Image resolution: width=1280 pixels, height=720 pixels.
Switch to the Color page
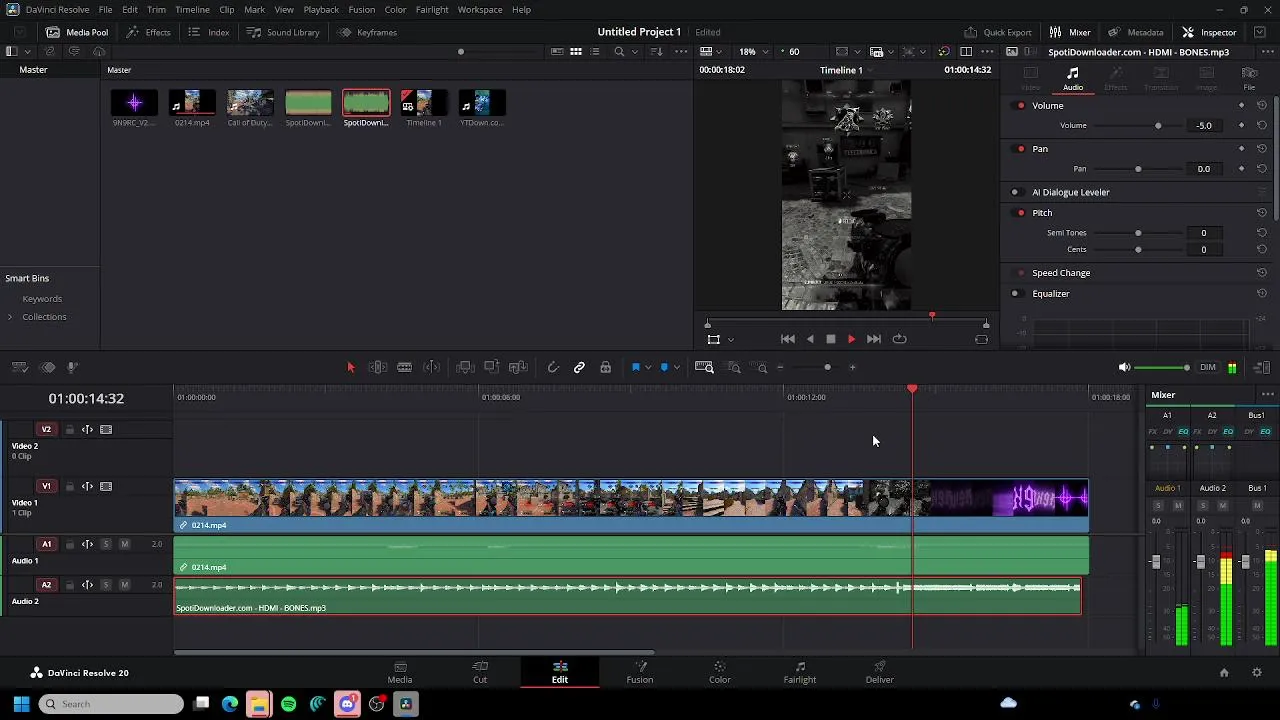(720, 672)
